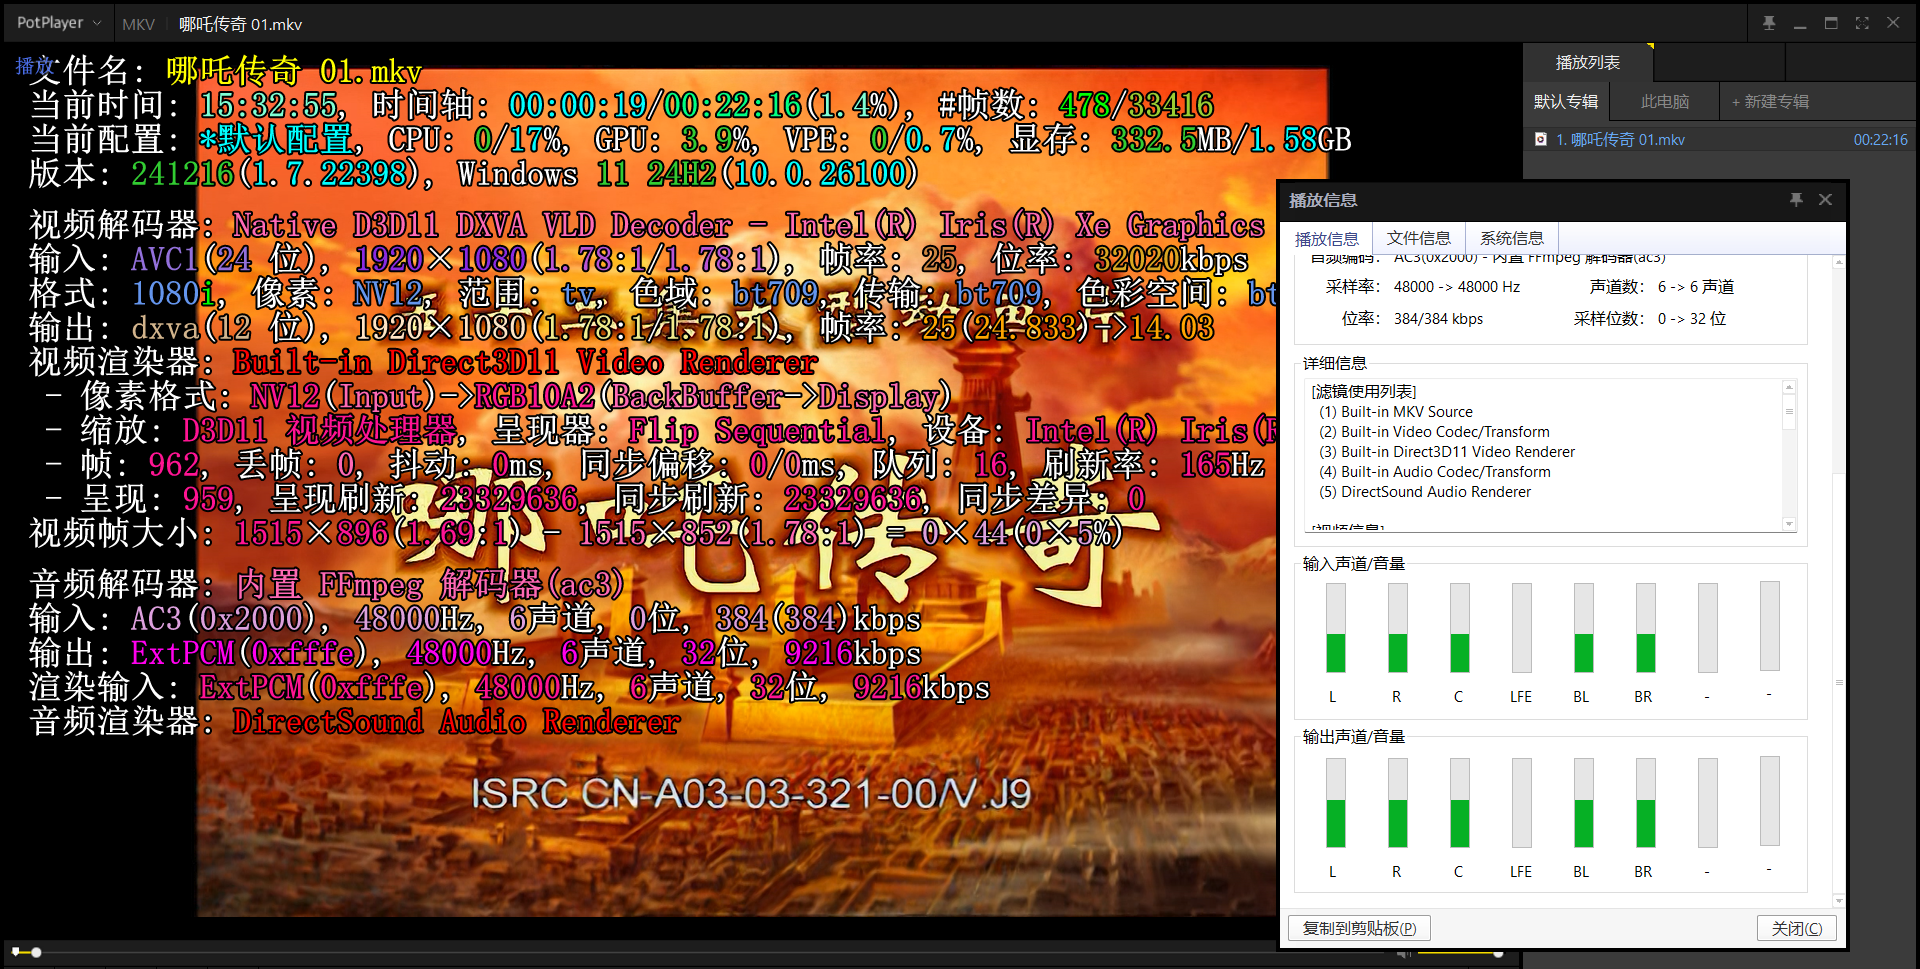The width and height of the screenshot is (1920, 969).
Task: Click the output BR channel volume meter
Action: pos(1645,802)
